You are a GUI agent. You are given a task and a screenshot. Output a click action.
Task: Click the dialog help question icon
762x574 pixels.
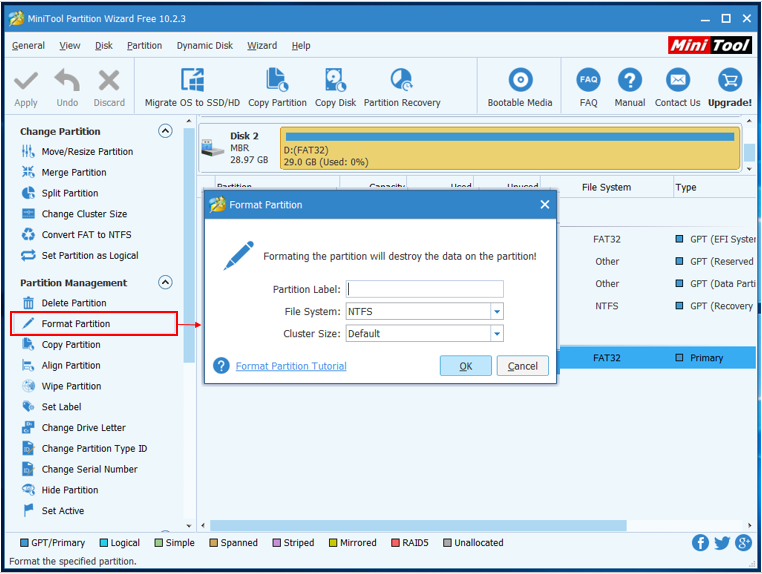[221, 366]
